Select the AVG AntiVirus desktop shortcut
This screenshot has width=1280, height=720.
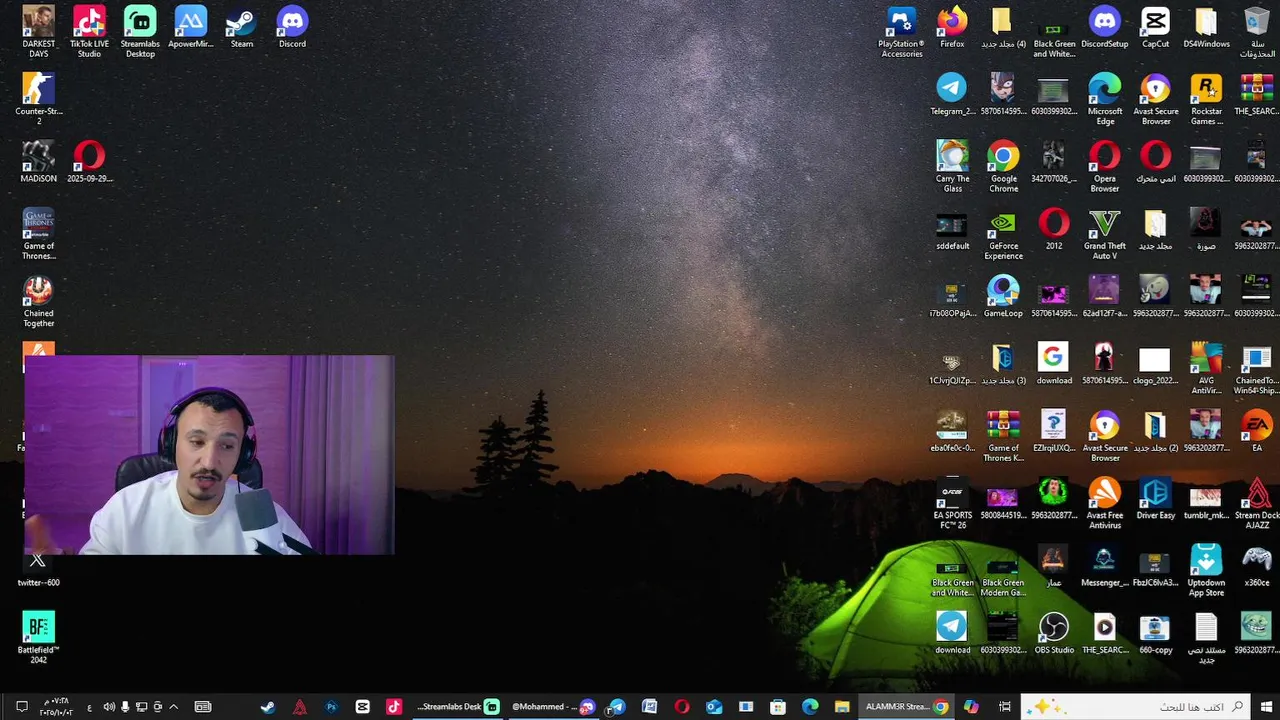(1206, 368)
